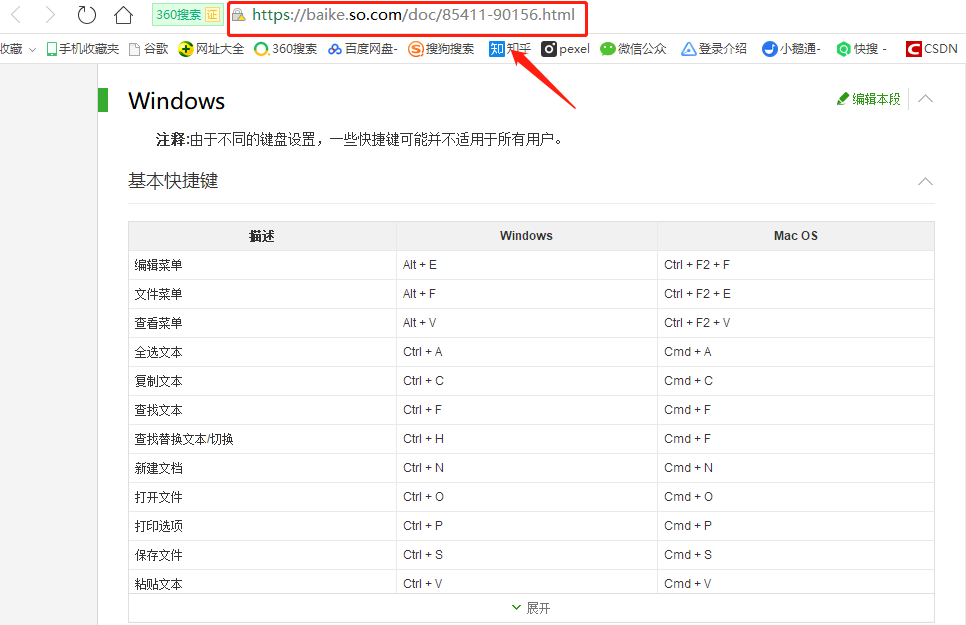Open the 360搜索 bookmark in bookmarks bar

coord(285,49)
